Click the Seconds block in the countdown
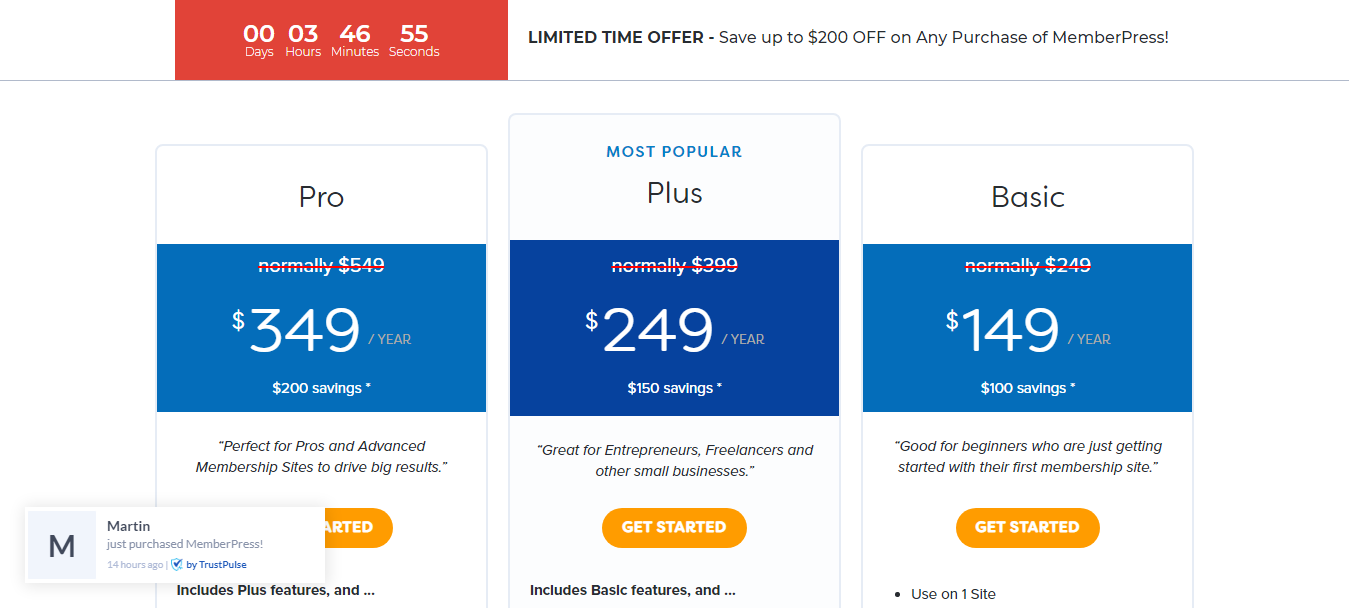The height and width of the screenshot is (608, 1349). tap(413, 40)
